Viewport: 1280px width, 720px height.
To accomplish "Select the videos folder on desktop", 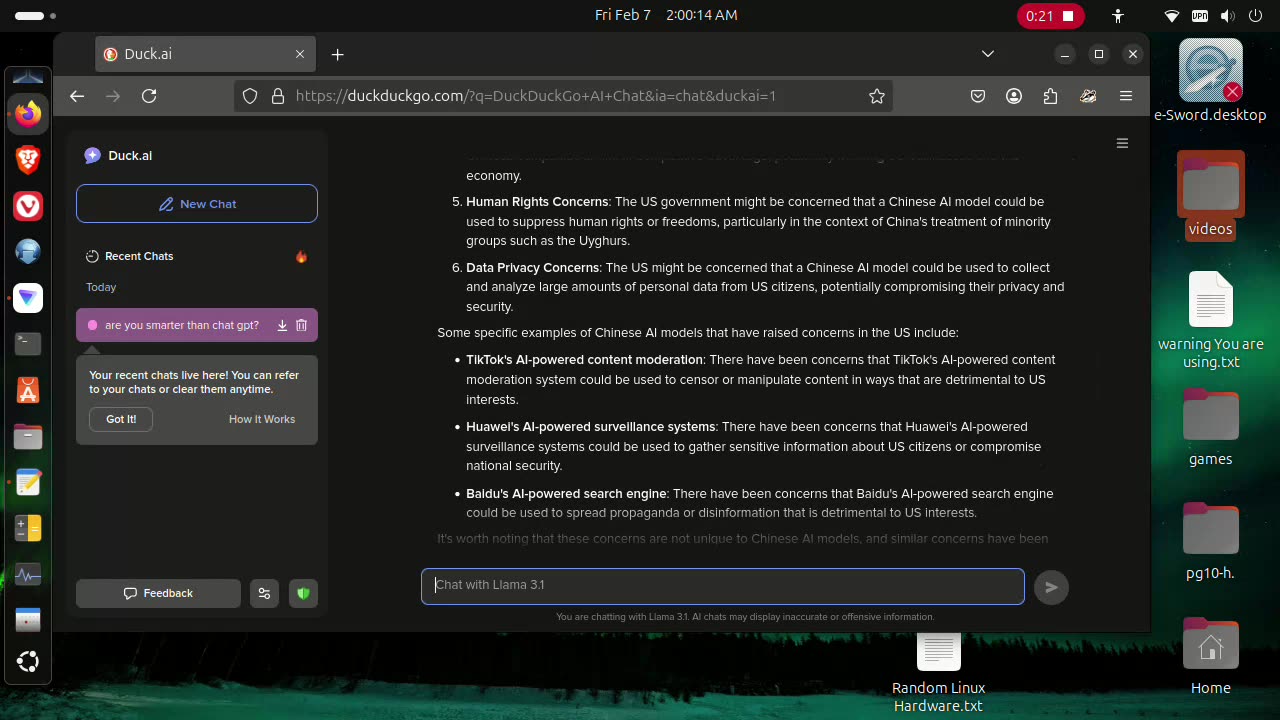I will point(1210,195).
